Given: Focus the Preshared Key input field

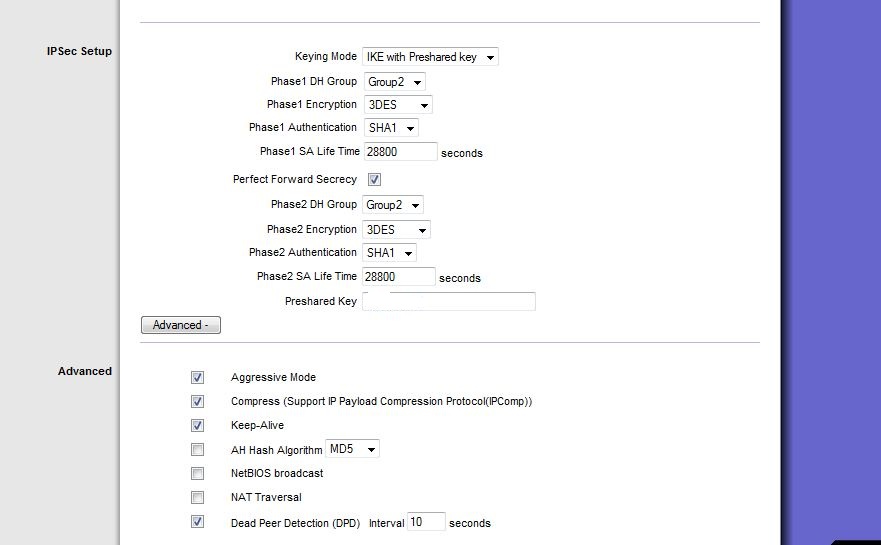Looking at the screenshot, I should [x=448, y=301].
